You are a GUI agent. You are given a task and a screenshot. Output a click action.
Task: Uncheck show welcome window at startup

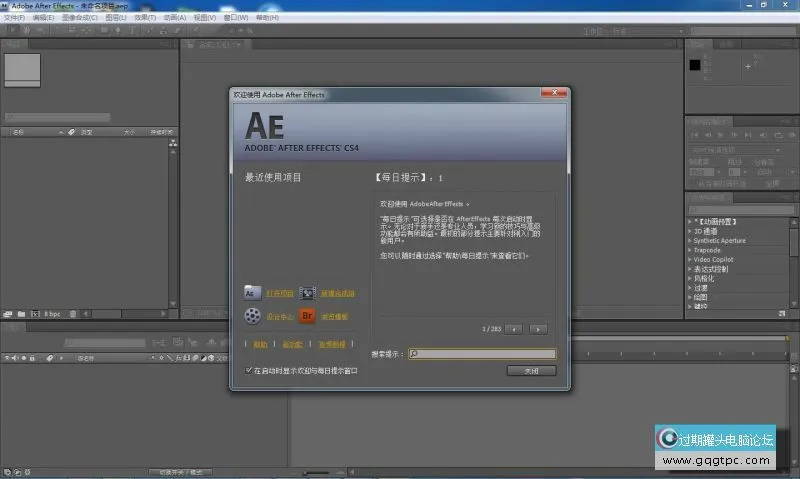(x=248, y=370)
